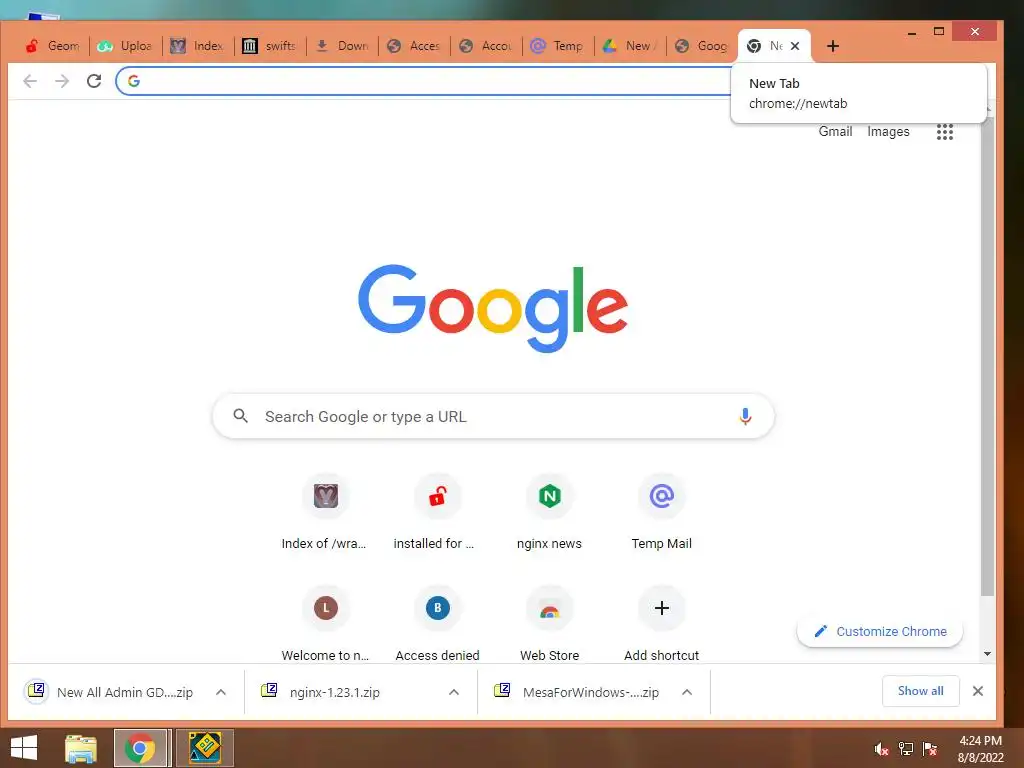
Task: Open New All Admin GD zip download
Action: pos(112,692)
